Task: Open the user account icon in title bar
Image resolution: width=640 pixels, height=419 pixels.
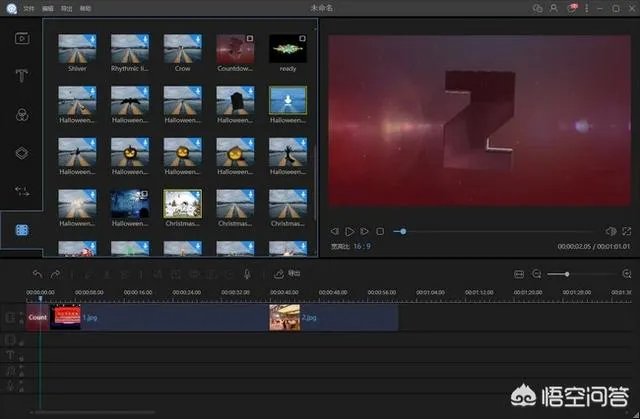Action: coord(553,8)
